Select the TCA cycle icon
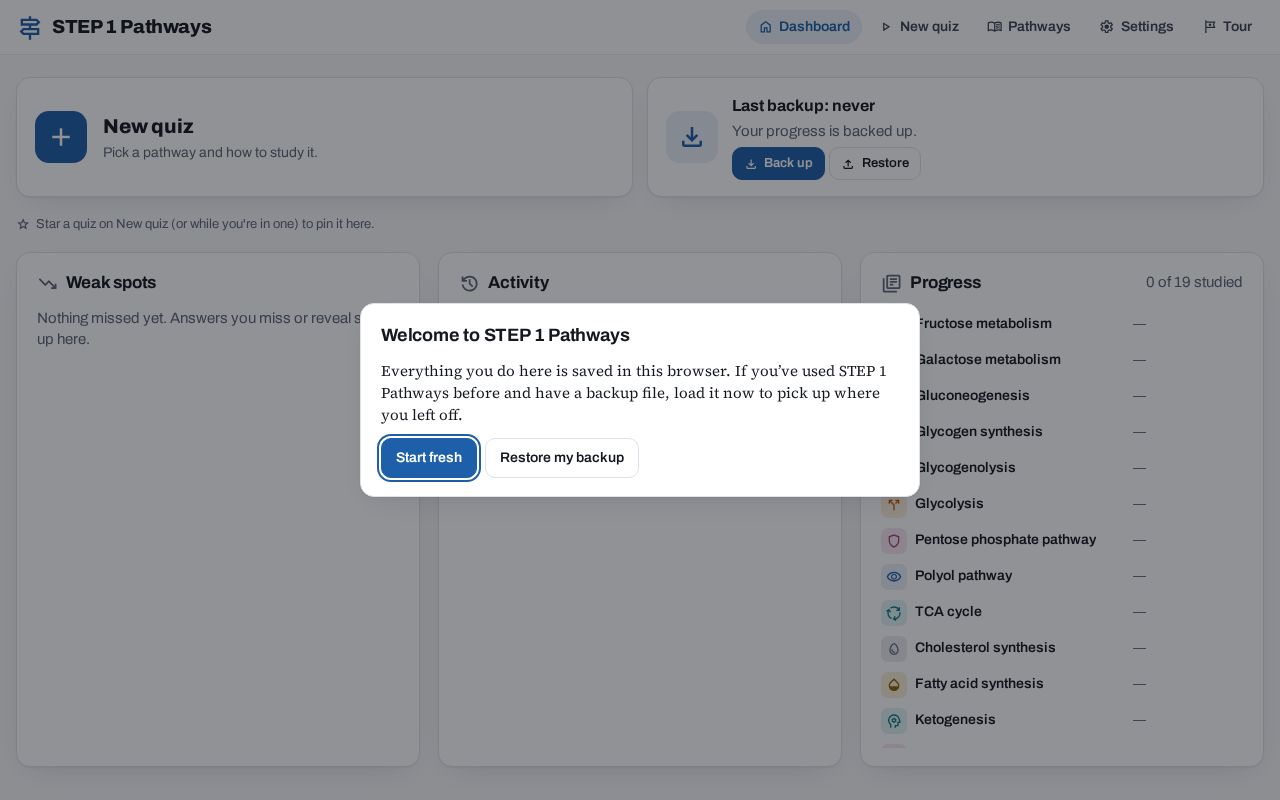1280x800 pixels. [x=894, y=612]
